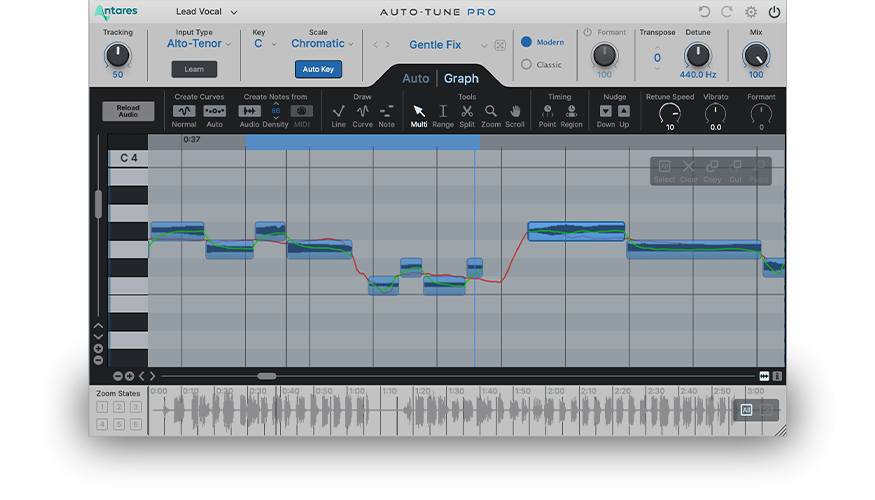Screen dimensions: 875x500
Task: Toggle the Formant power button
Action: coord(588,32)
